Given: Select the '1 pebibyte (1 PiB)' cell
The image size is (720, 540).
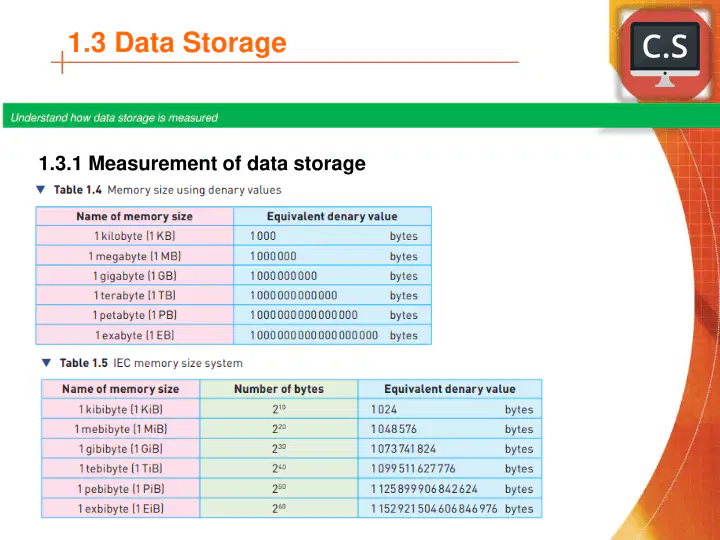Looking at the screenshot, I should (x=120, y=489).
